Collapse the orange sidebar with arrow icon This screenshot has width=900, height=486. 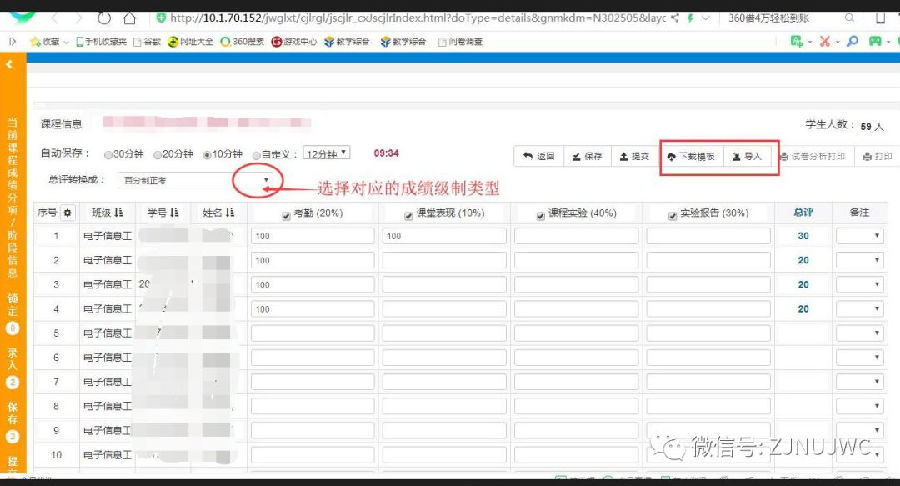pyautogui.click(x=9, y=64)
